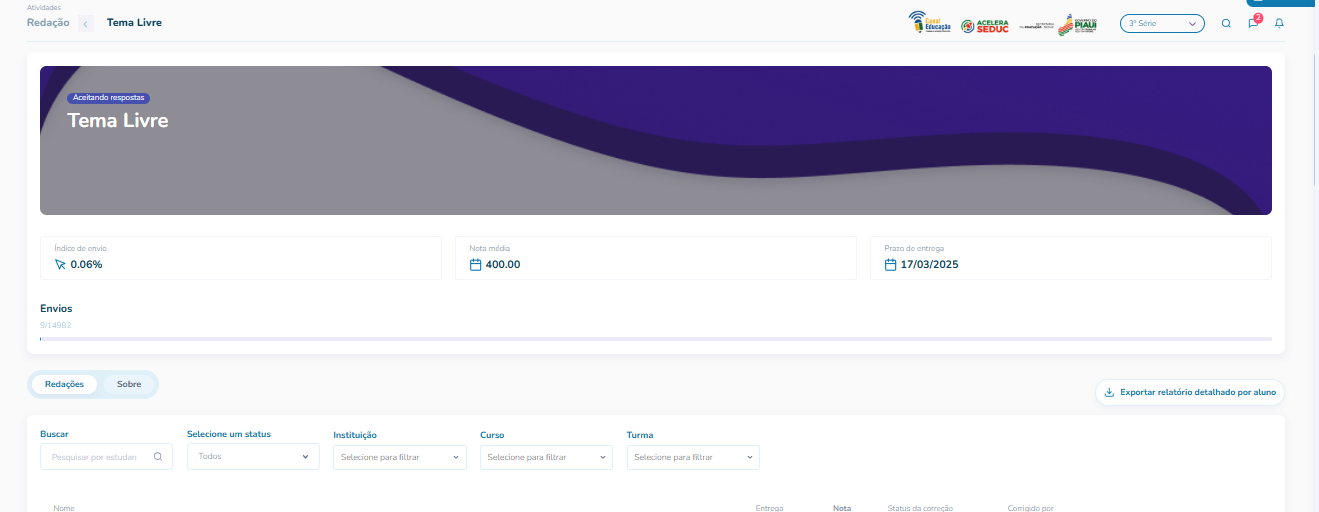Click the back arrow beside Redação

[x=86, y=23]
